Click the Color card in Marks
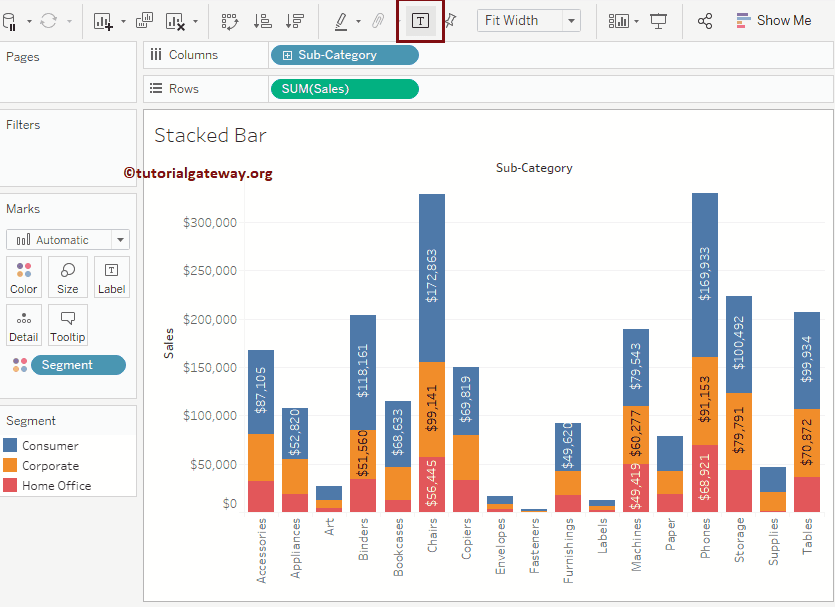Viewport: 835px width, 607px height. coord(24,277)
